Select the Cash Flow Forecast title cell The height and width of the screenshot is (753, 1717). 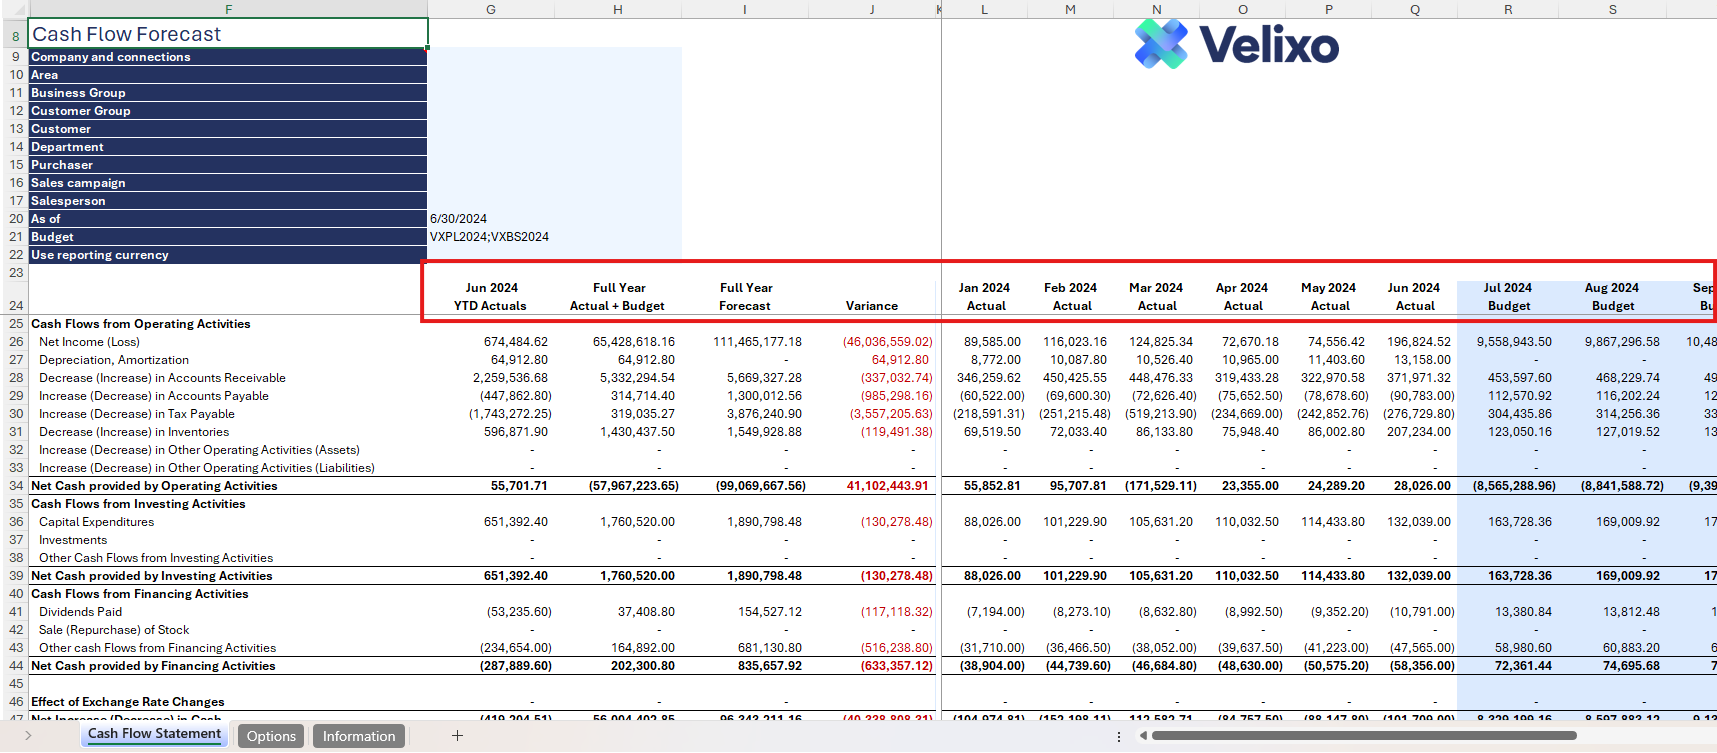tap(227, 34)
